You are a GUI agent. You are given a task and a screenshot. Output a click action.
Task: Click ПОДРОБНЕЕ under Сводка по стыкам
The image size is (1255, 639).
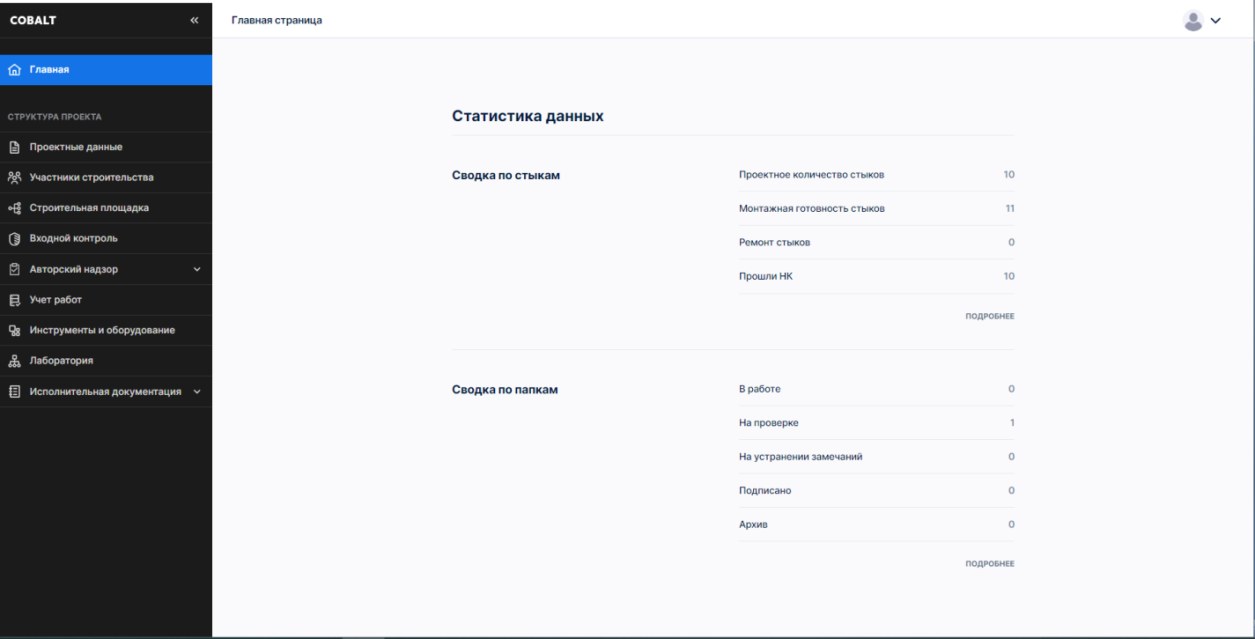[x=989, y=316]
